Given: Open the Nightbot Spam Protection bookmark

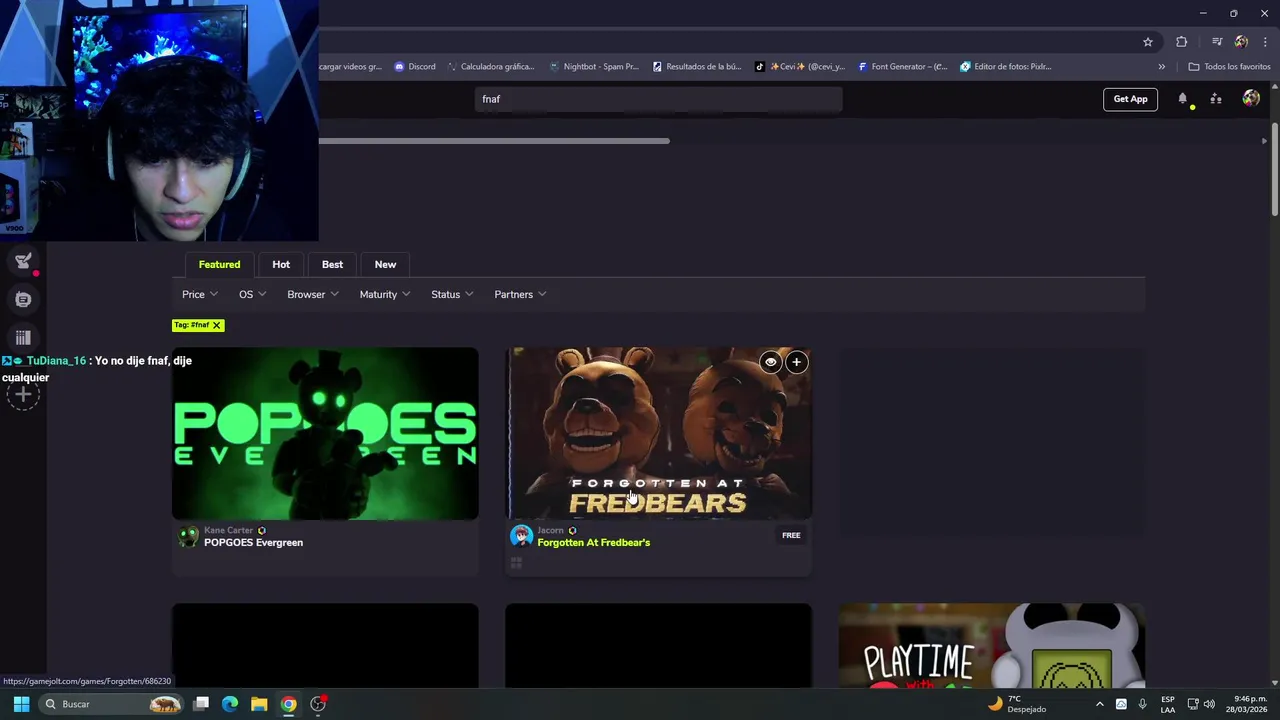Looking at the screenshot, I should click(x=594, y=67).
